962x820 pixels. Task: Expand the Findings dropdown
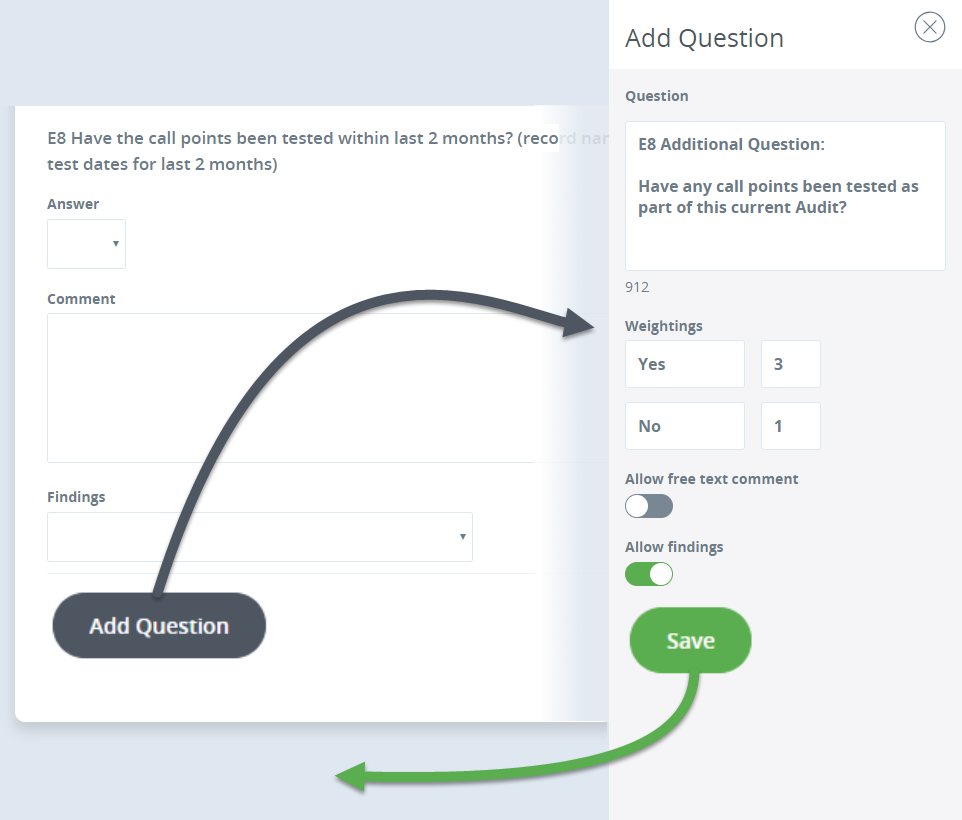point(260,537)
